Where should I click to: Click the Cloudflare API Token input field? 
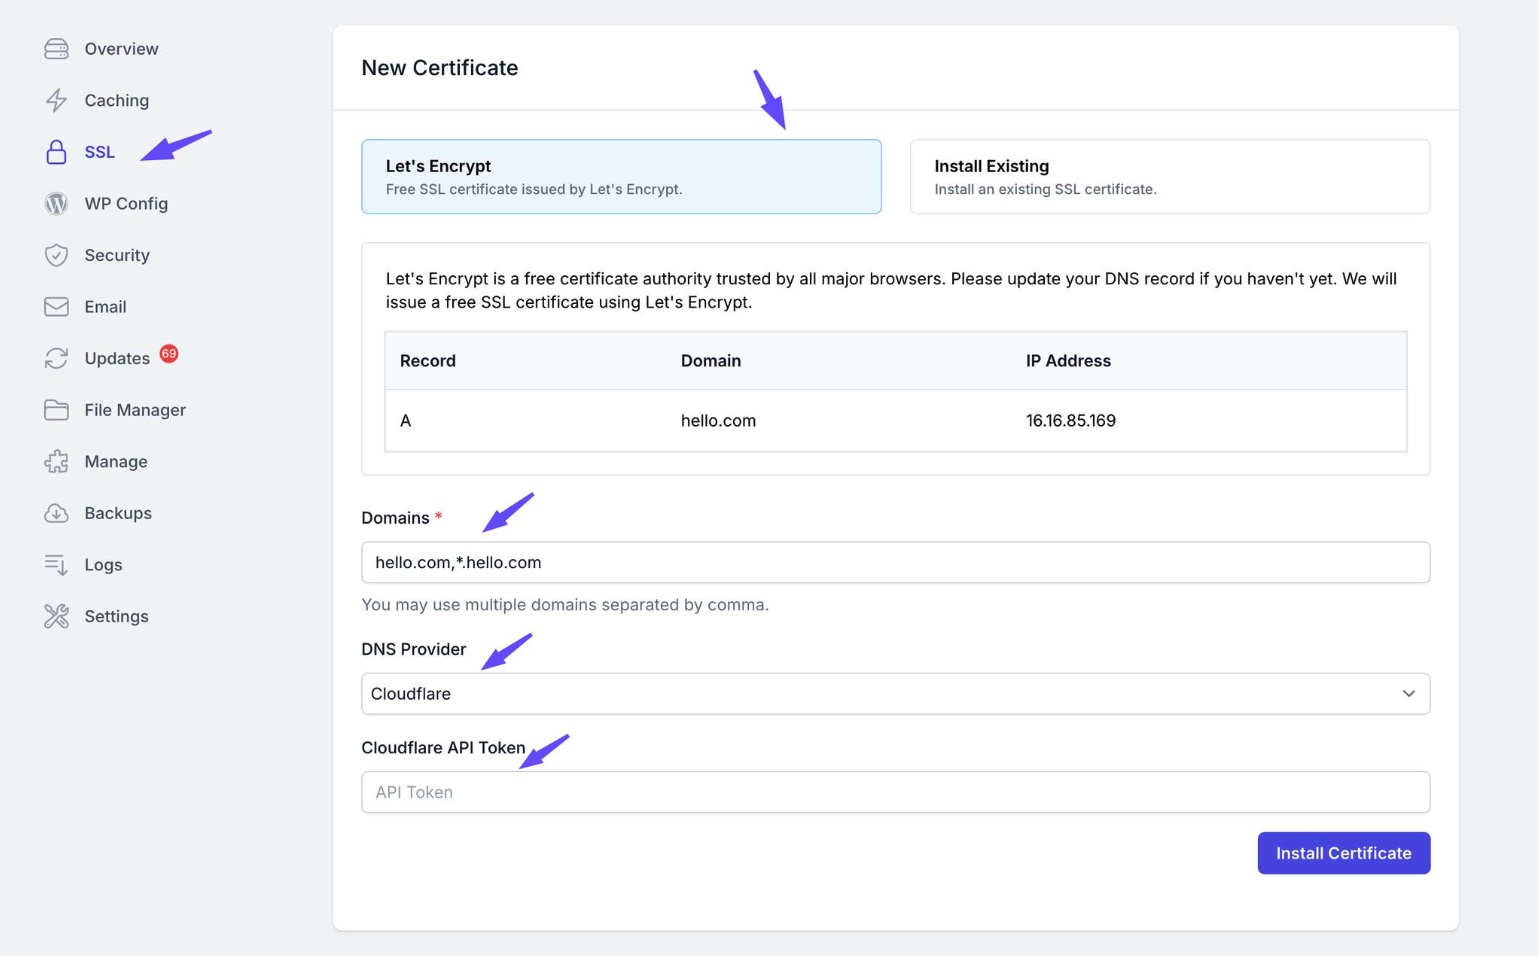tap(895, 792)
